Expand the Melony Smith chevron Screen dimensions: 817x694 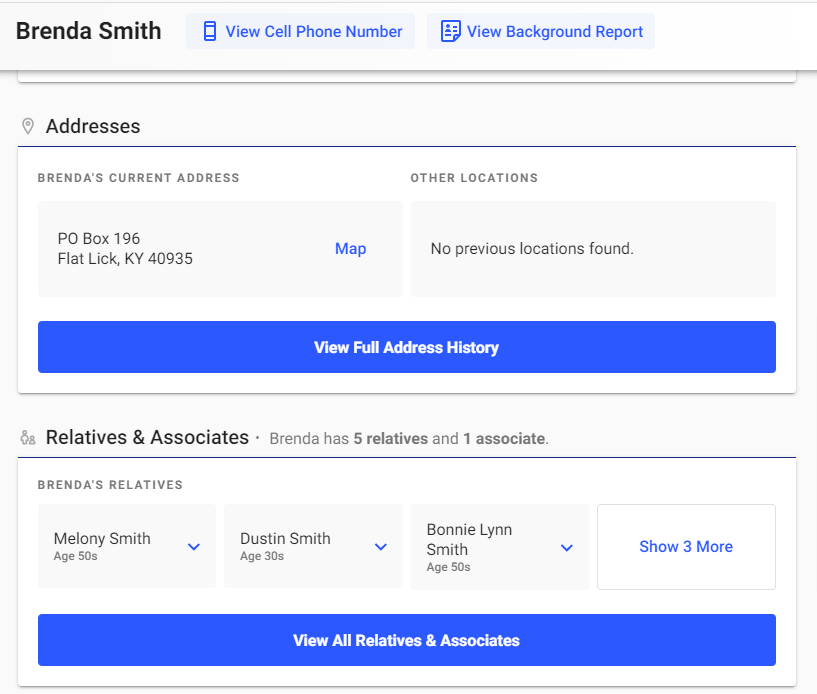coord(194,547)
